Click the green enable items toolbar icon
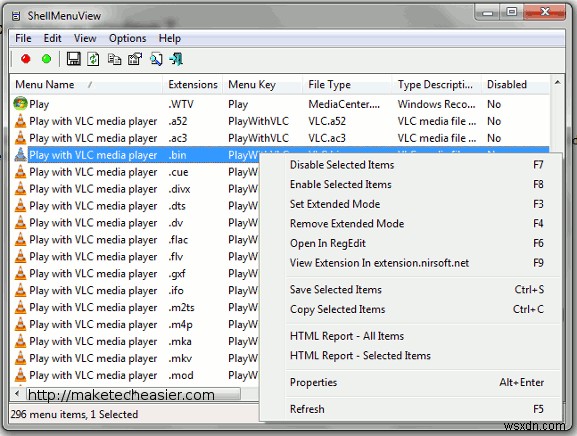 [46, 59]
